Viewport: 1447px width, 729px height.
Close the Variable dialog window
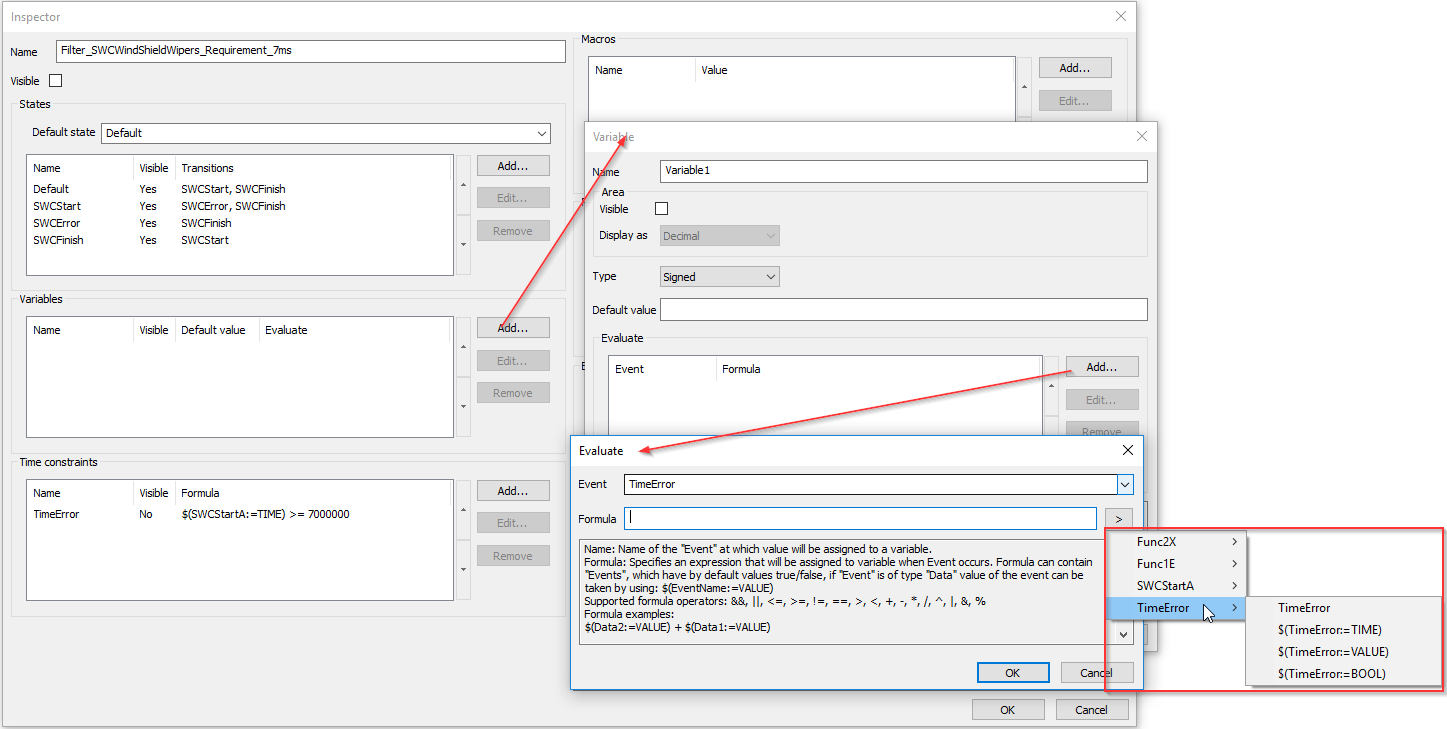tap(1142, 136)
